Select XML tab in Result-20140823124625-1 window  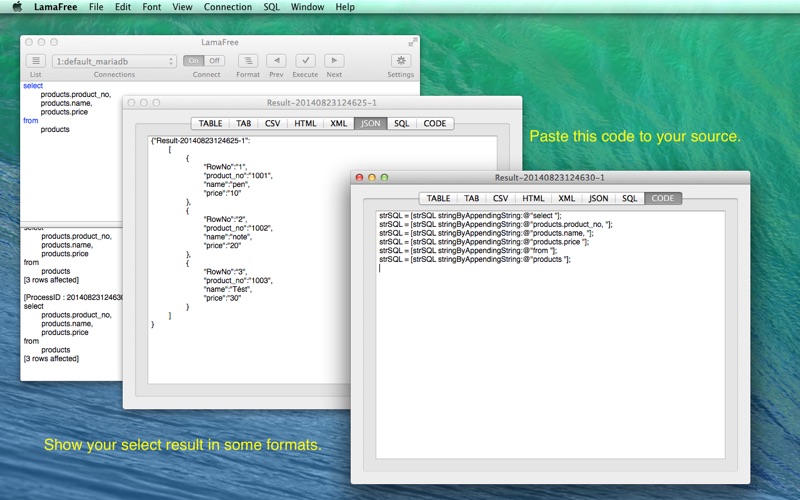click(x=338, y=123)
